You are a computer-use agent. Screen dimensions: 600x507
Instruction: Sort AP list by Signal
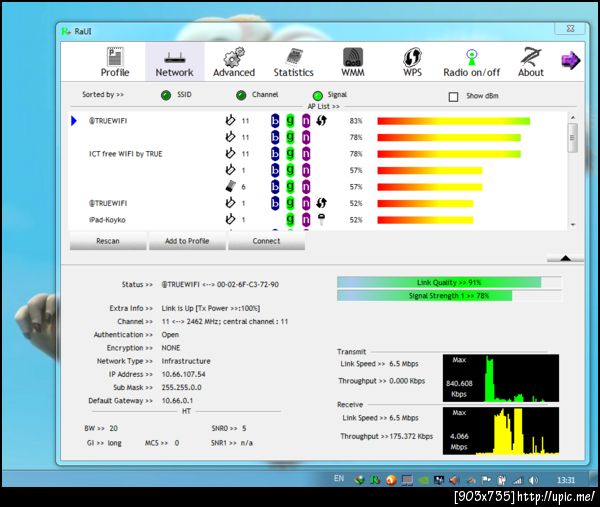click(318, 95)
